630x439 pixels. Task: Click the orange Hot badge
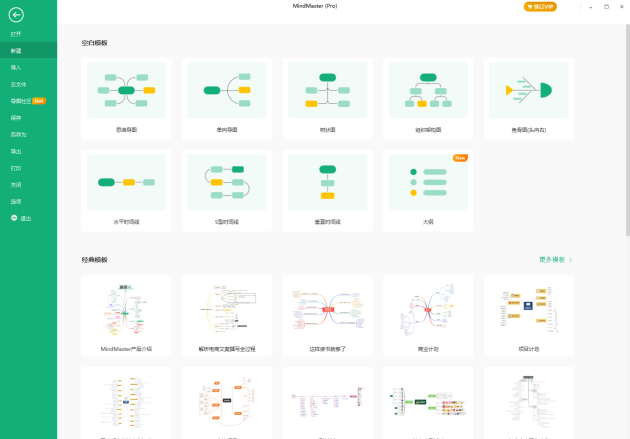point(39,101)
